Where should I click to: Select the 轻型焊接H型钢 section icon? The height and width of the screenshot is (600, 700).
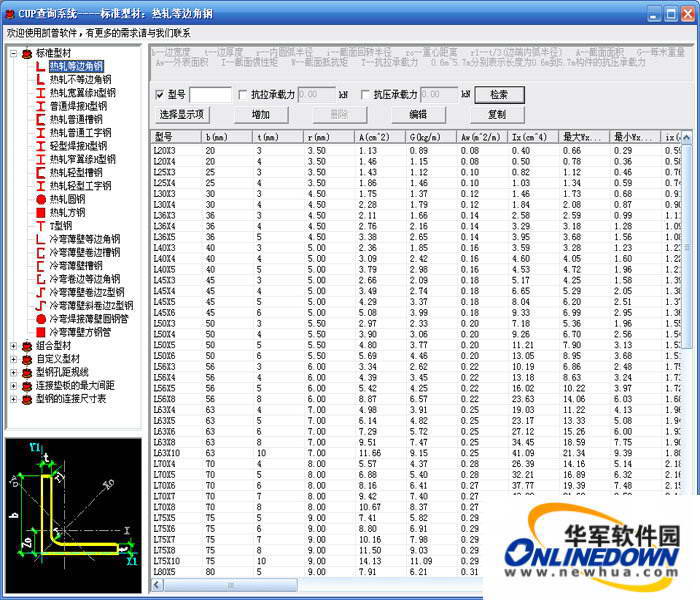(x=41, y=146)
